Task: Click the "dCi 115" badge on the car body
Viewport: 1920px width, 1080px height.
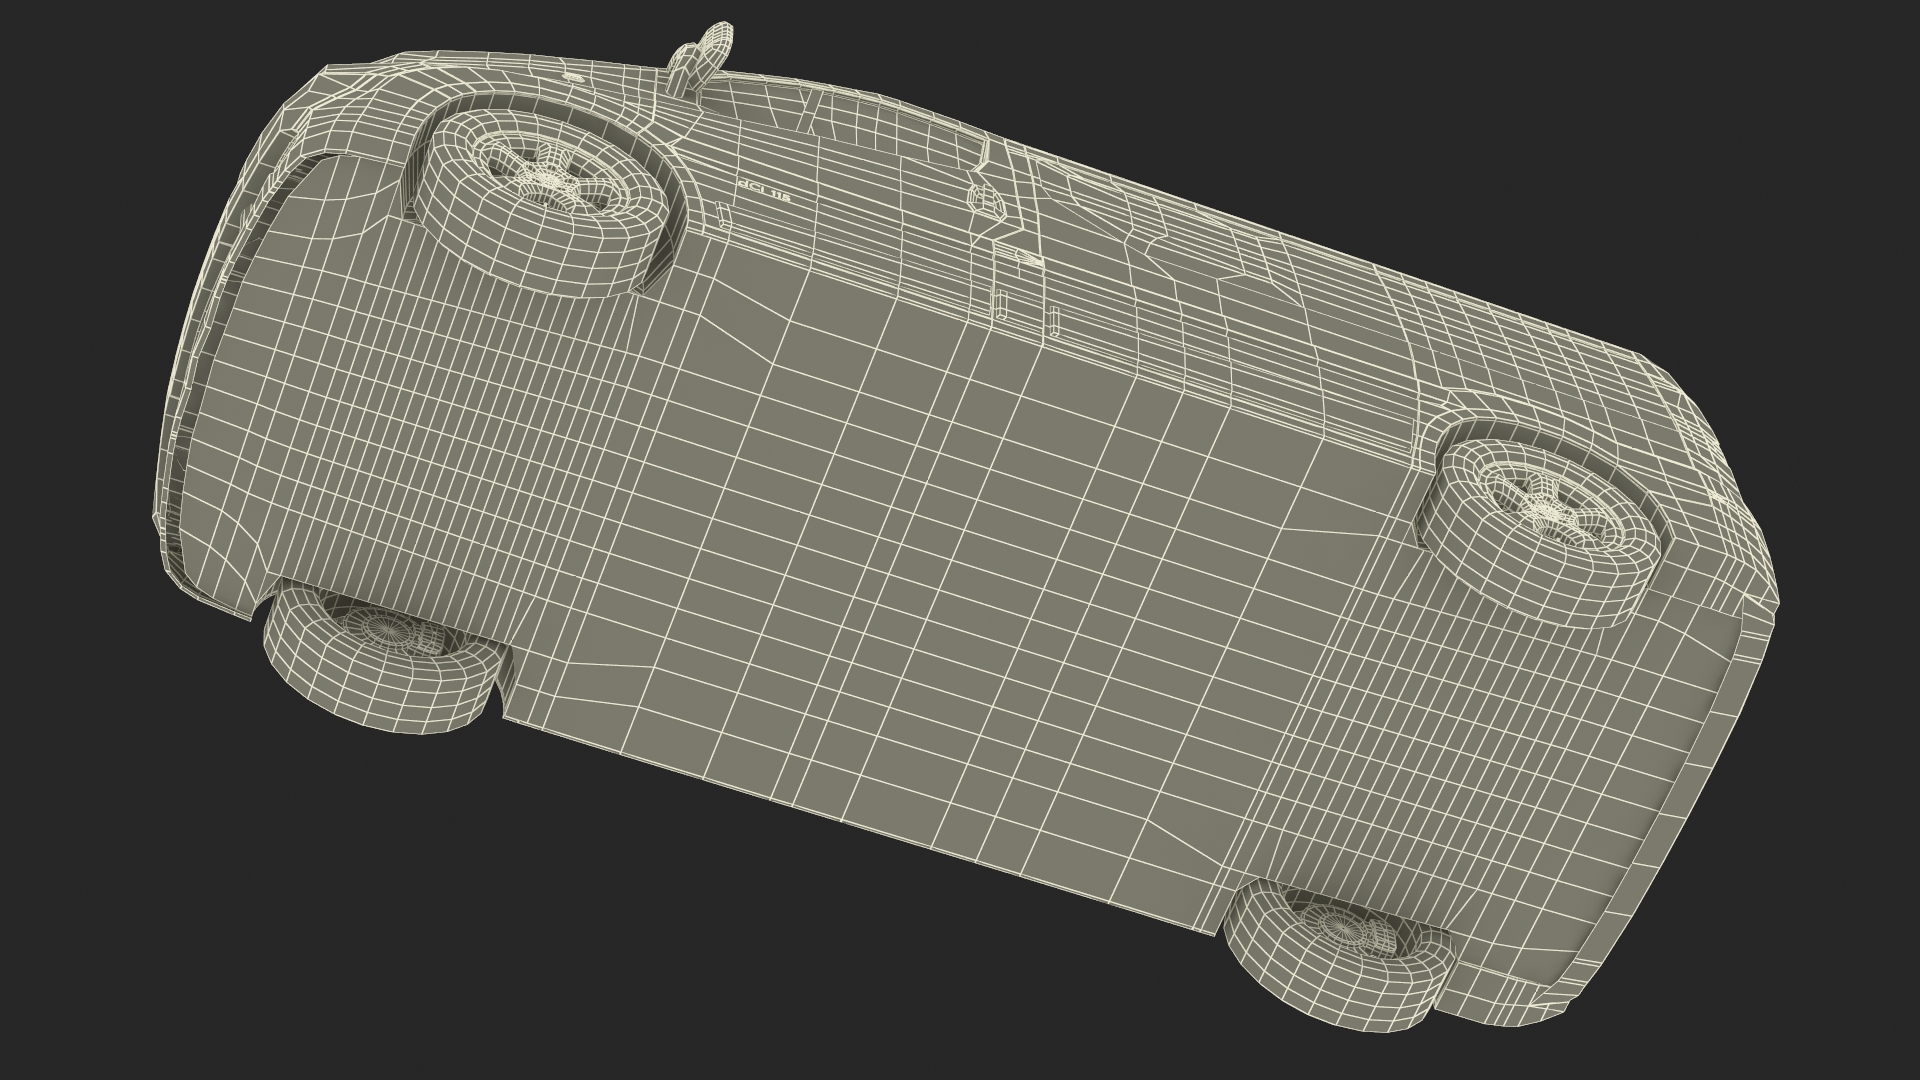Action: point(764,192)
